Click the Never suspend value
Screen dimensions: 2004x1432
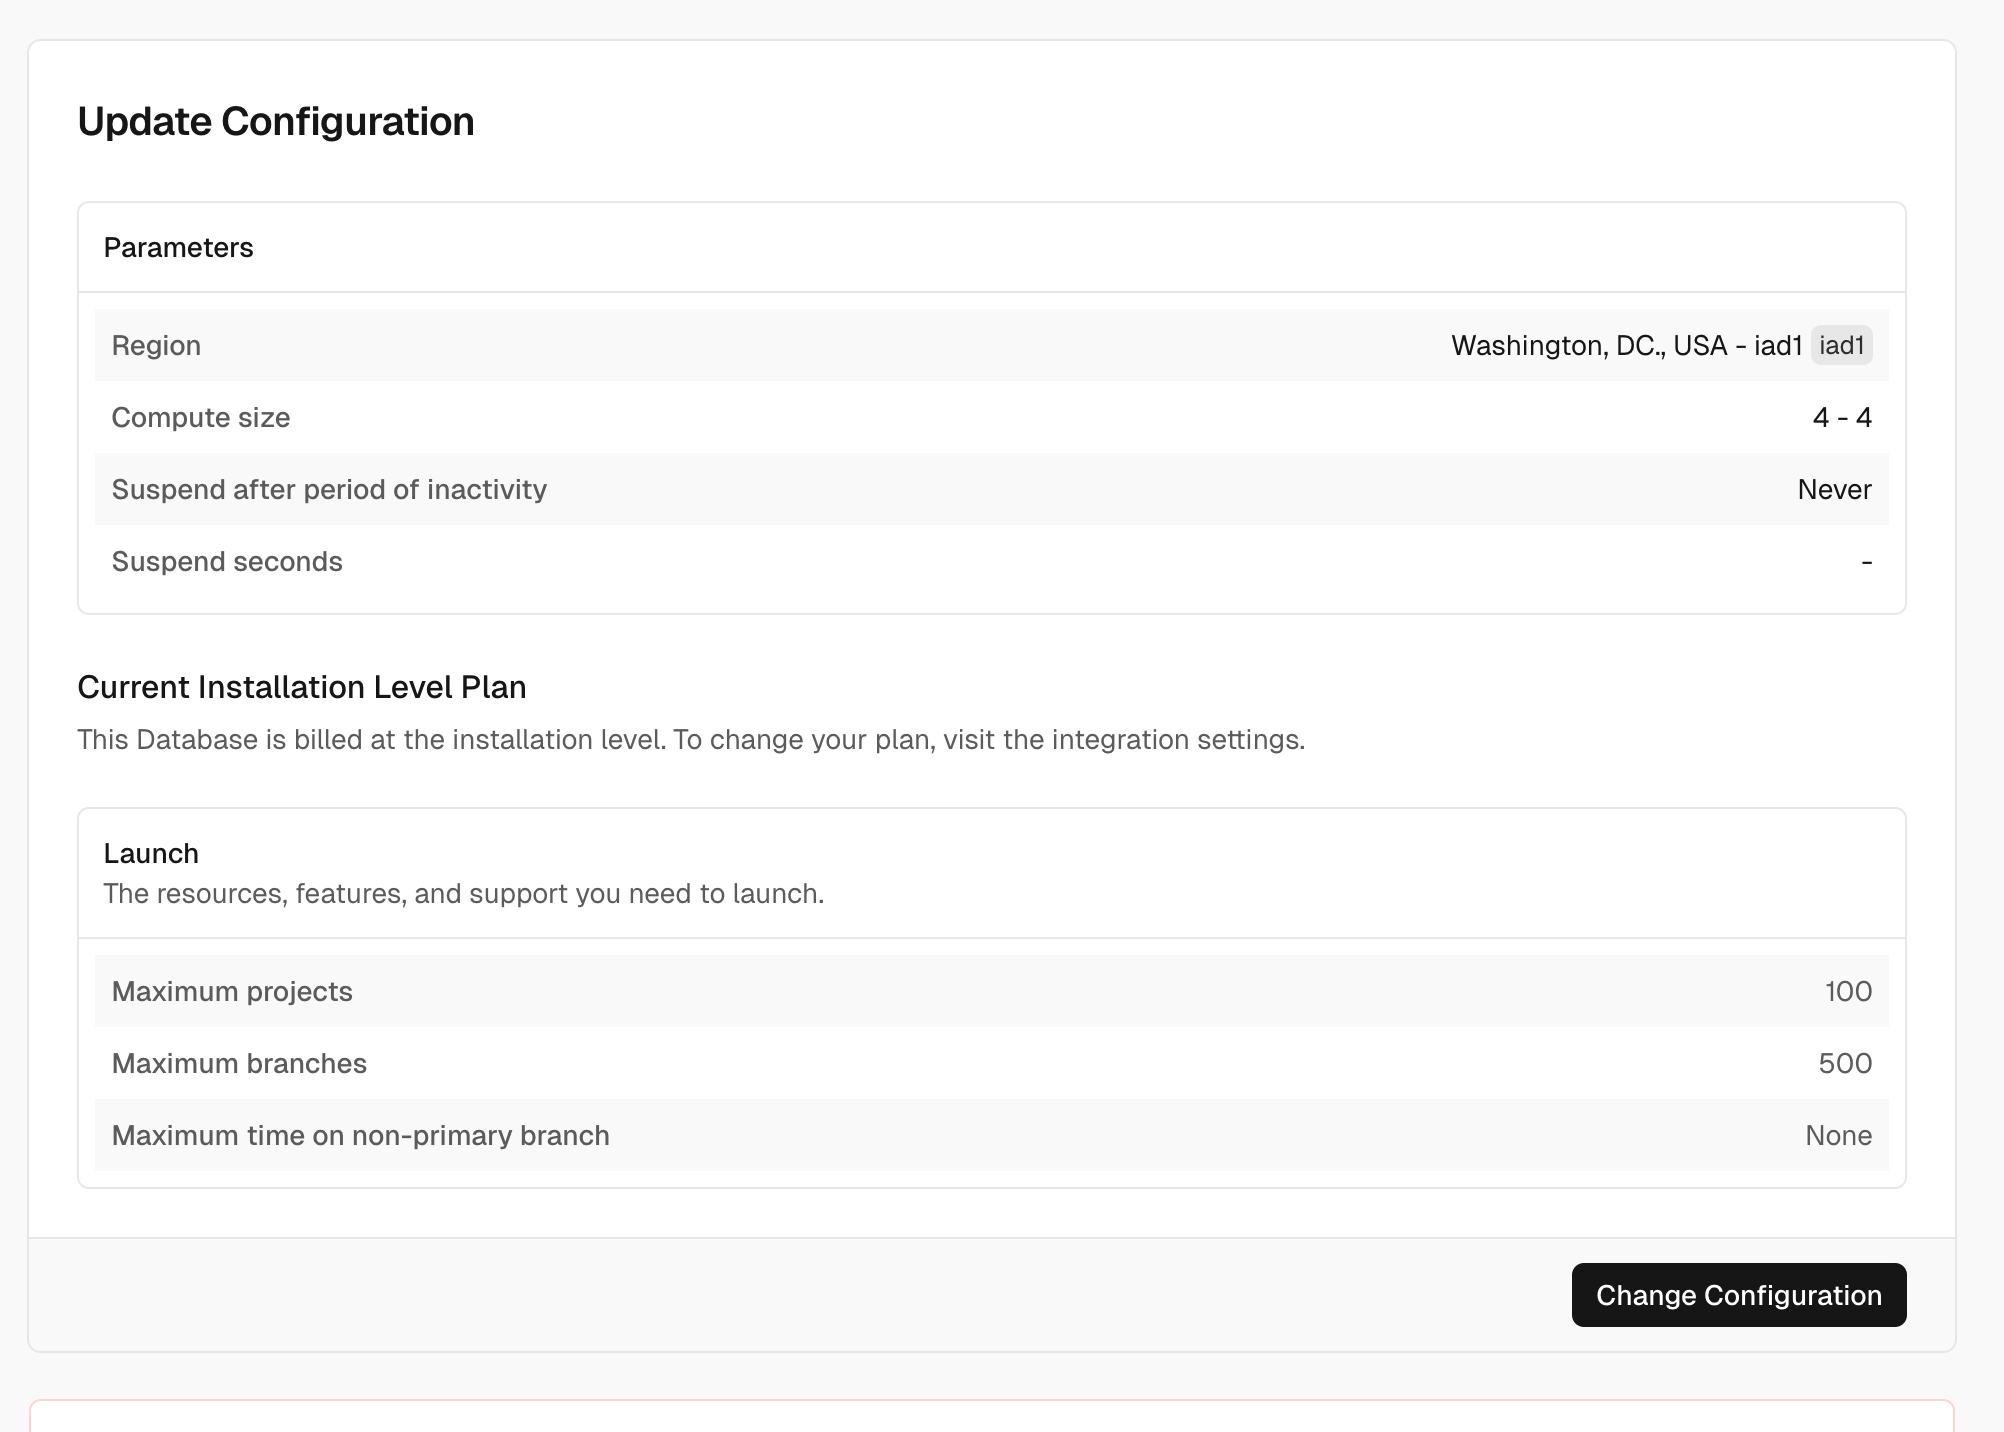[x=1833, y=489]
